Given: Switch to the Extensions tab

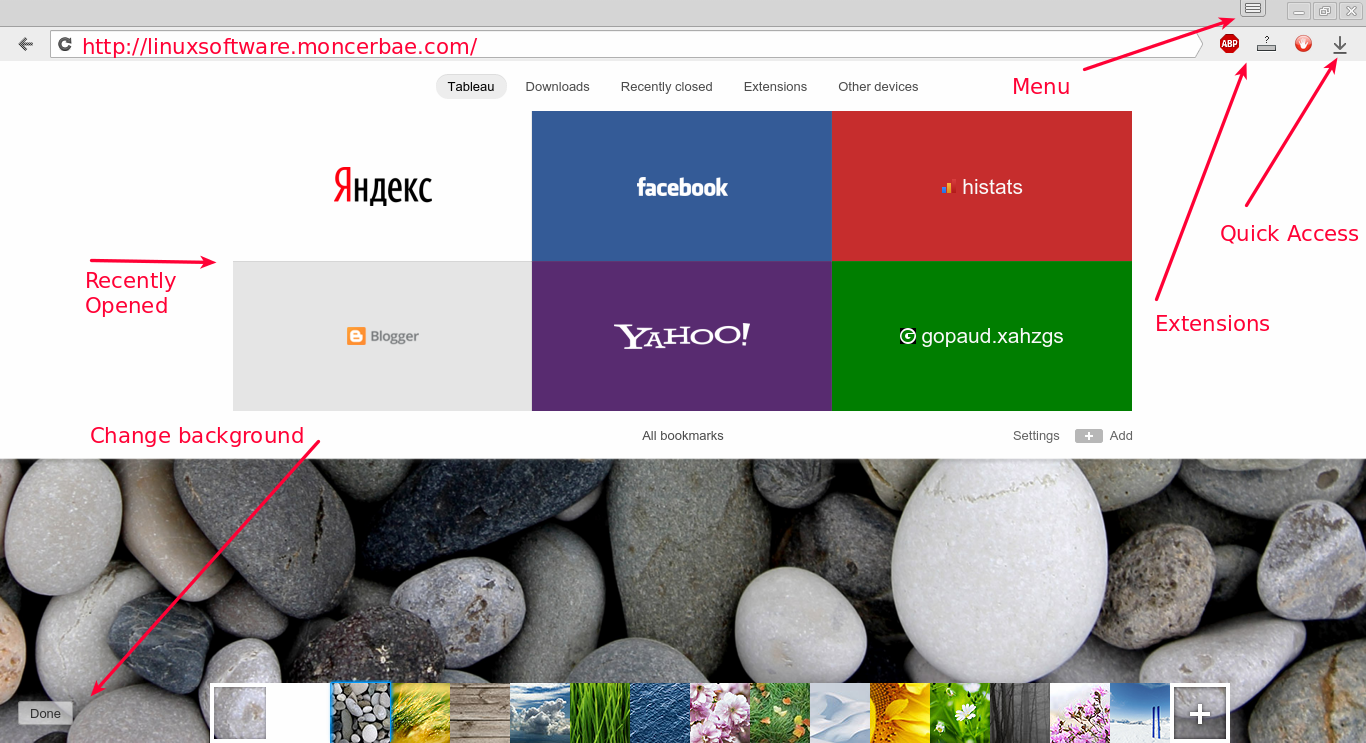Looking at the screenshot, I should [x=775, y=87].
